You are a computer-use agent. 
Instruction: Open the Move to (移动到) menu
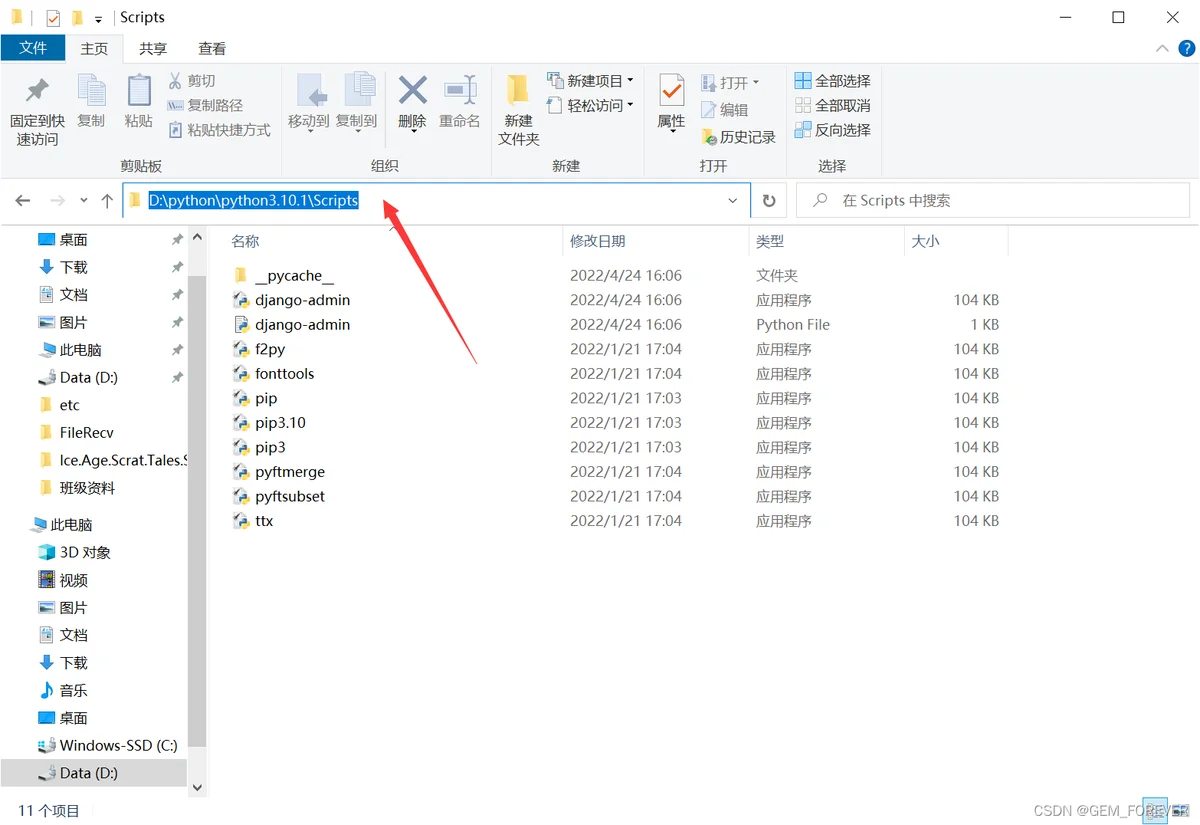click(x=309, y=101)
